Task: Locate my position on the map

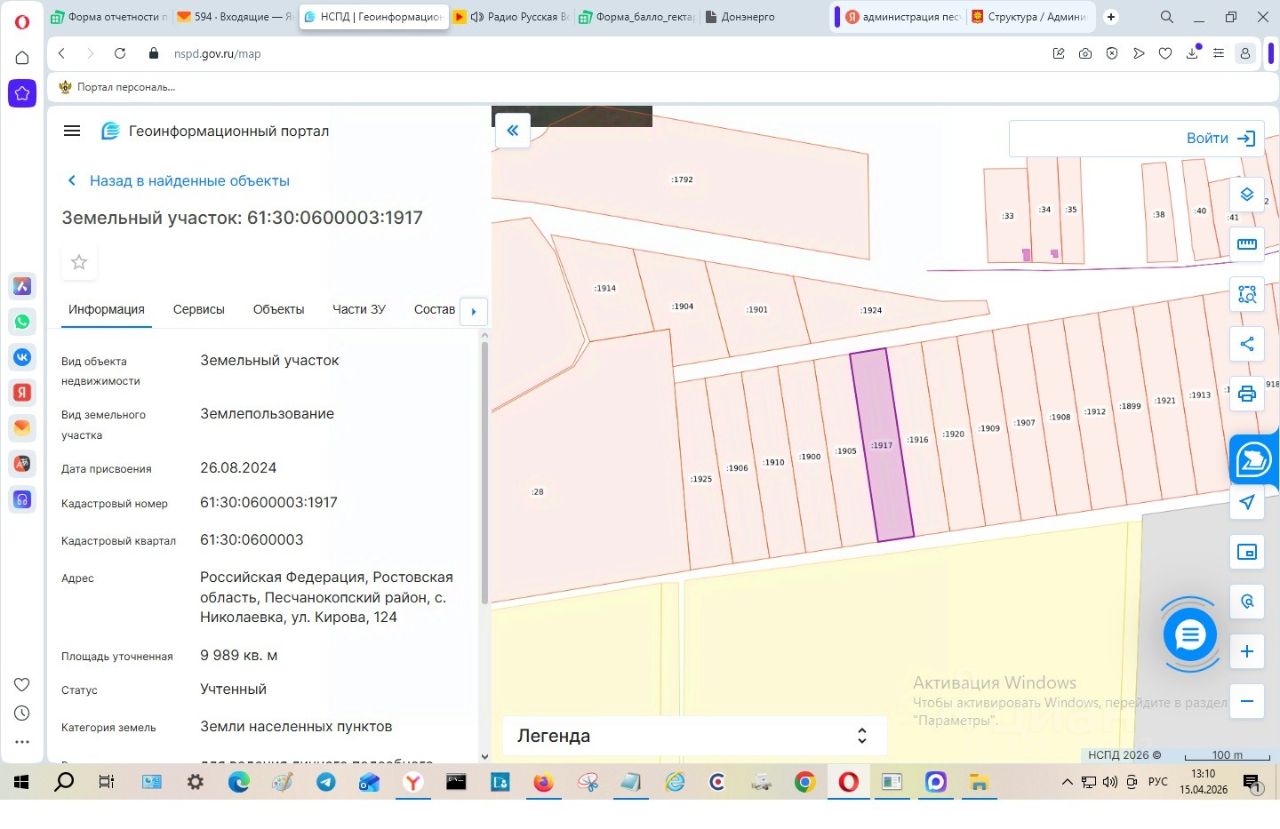Action: tap(1247, 502)
